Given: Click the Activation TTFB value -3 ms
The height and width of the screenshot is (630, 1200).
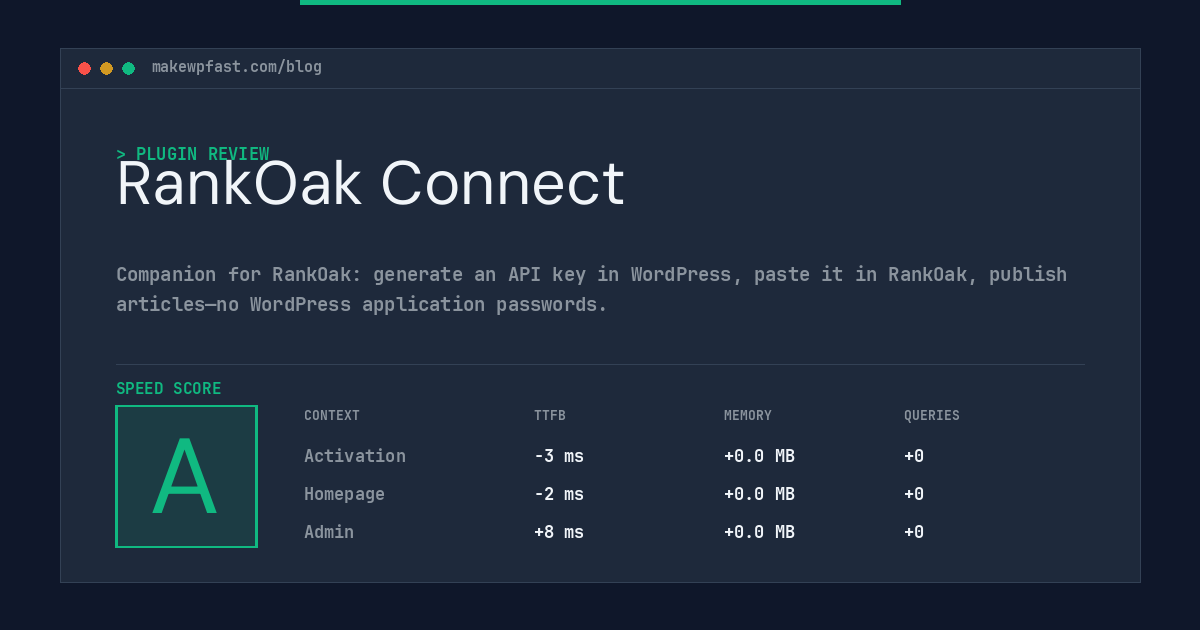Looking at the screenshot, I should pos(559,456).
